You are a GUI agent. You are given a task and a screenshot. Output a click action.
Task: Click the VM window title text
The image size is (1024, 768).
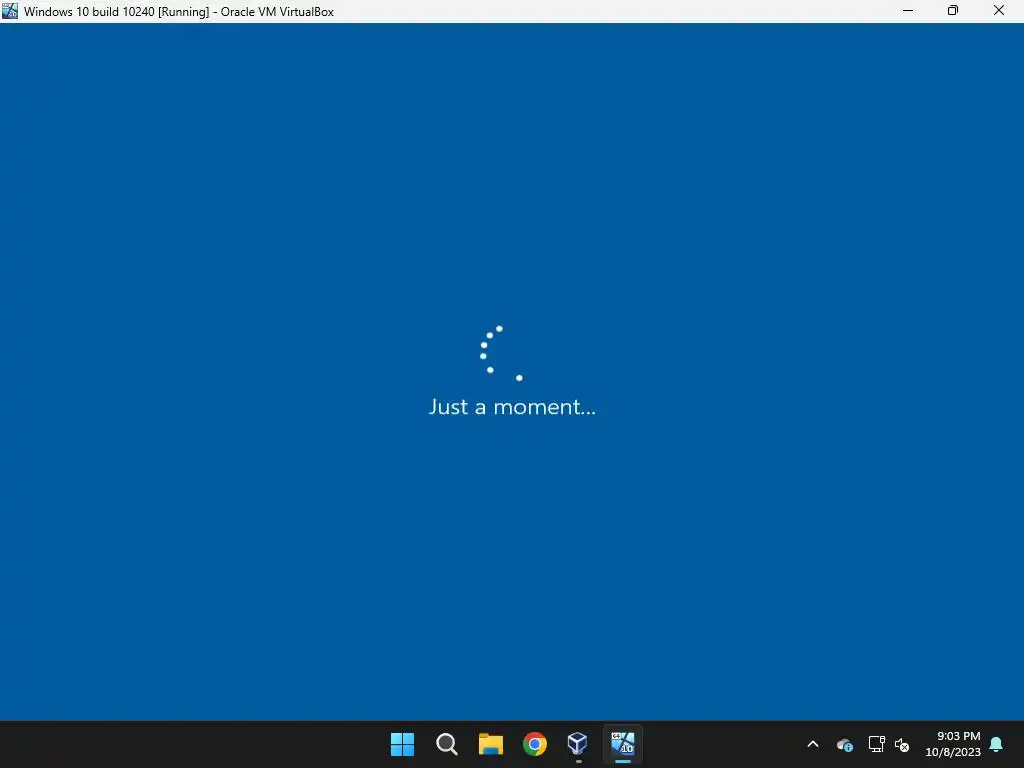point(179,11)
